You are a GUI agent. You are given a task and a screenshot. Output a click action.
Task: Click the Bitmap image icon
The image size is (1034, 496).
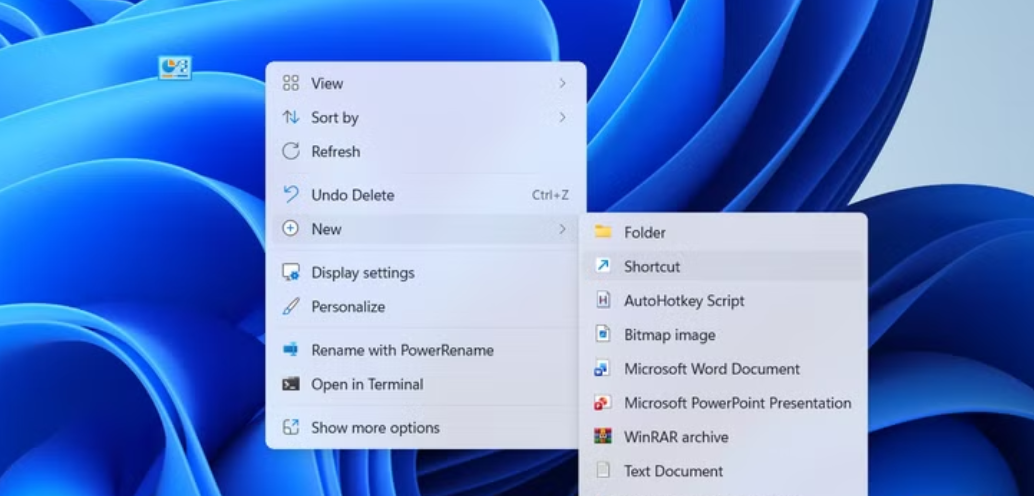point(603,334)
